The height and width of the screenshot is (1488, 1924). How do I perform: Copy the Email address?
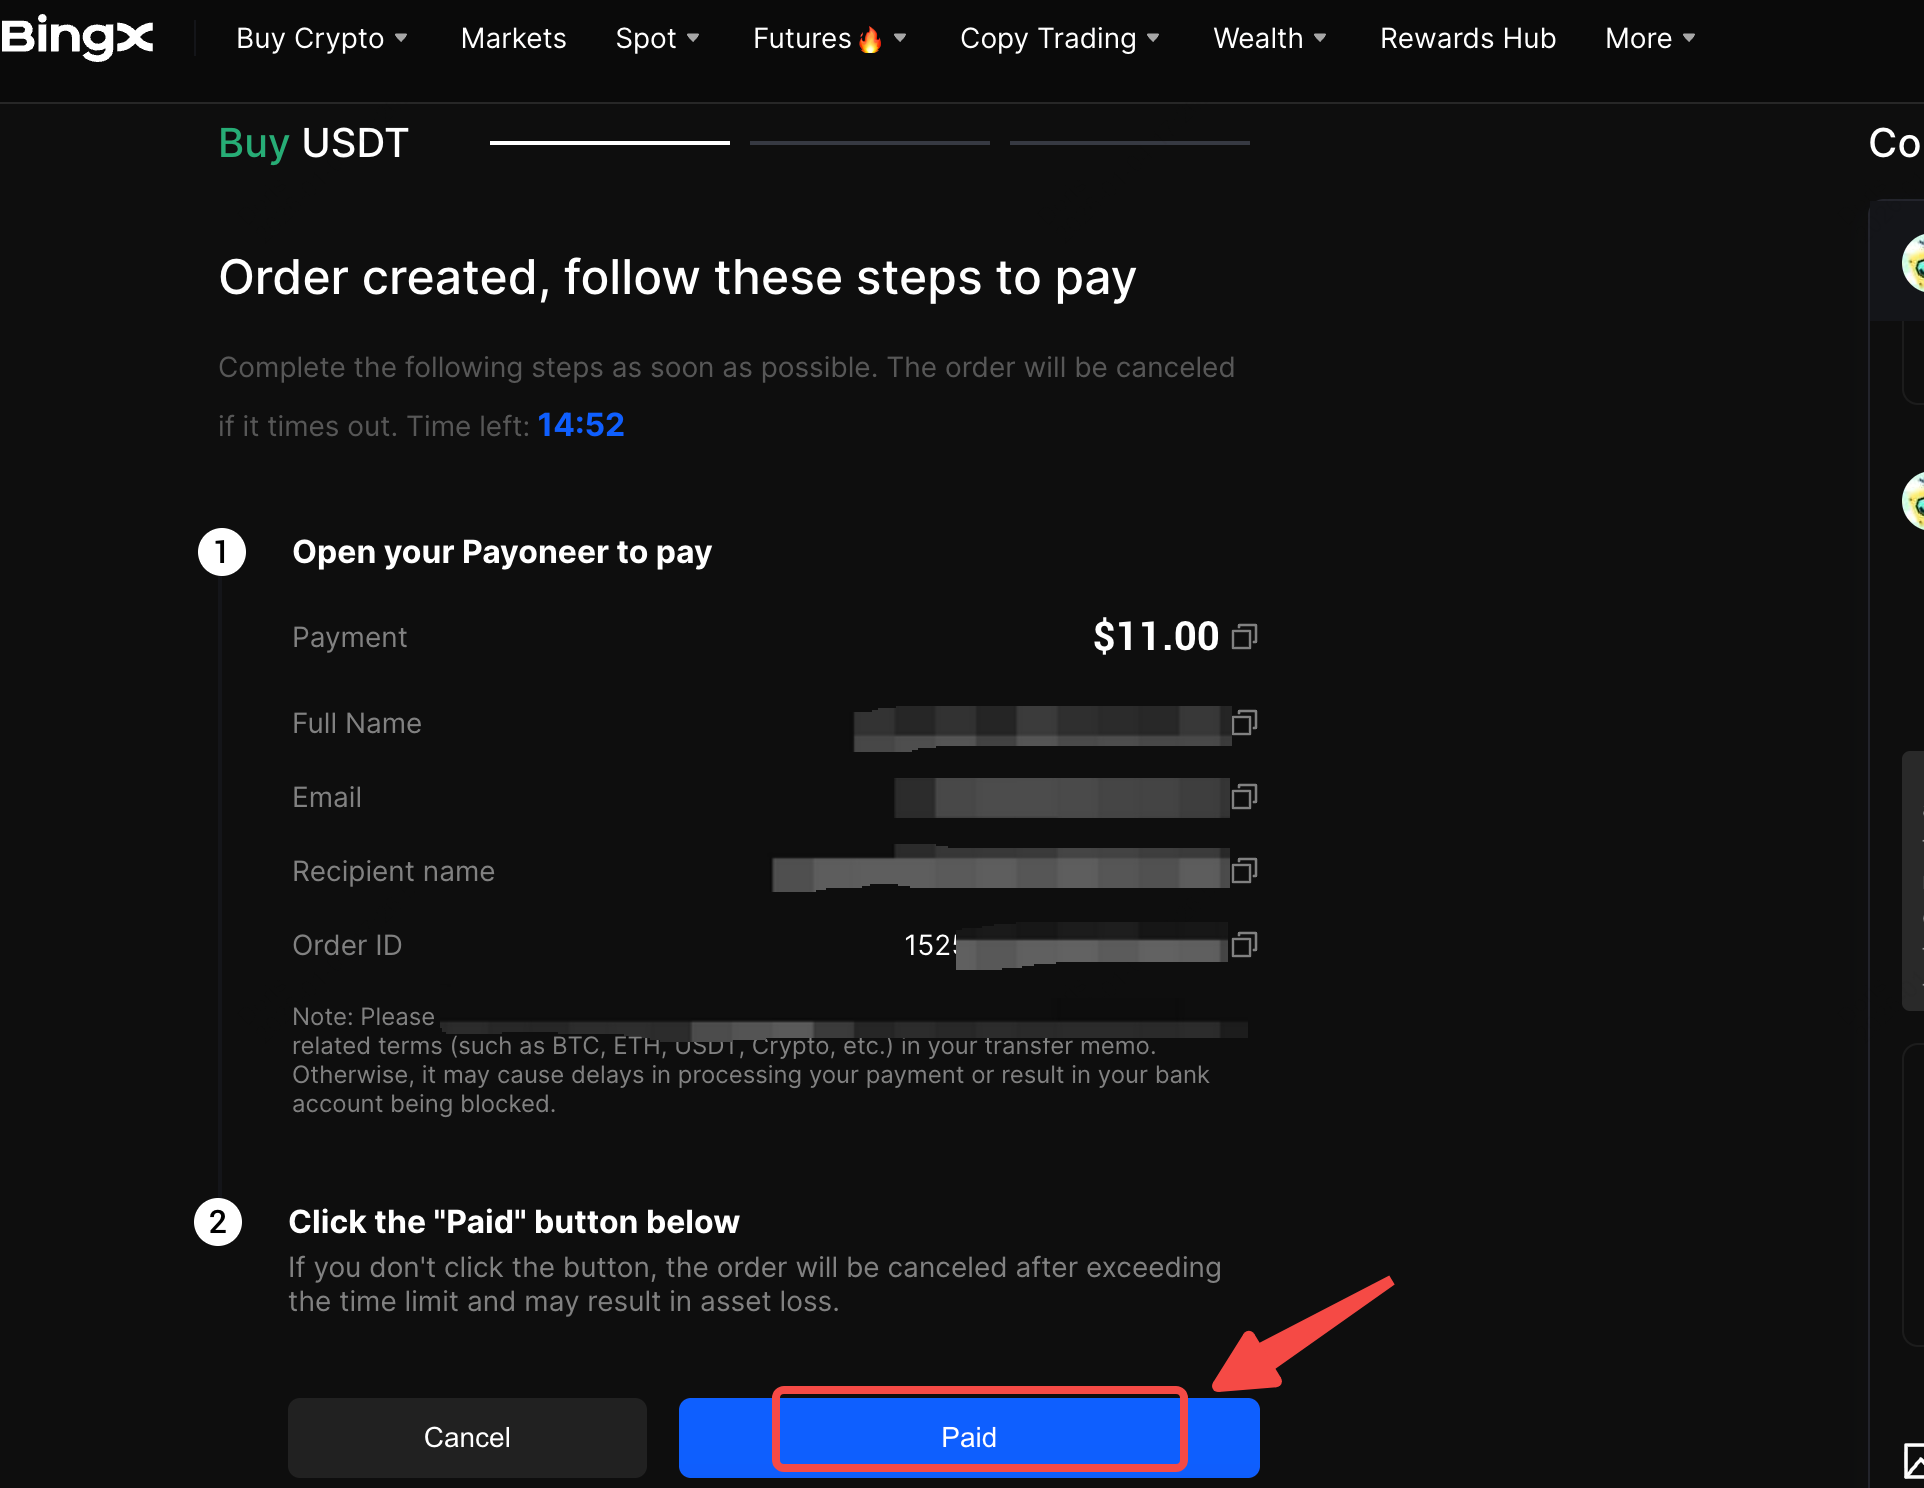1245,797
